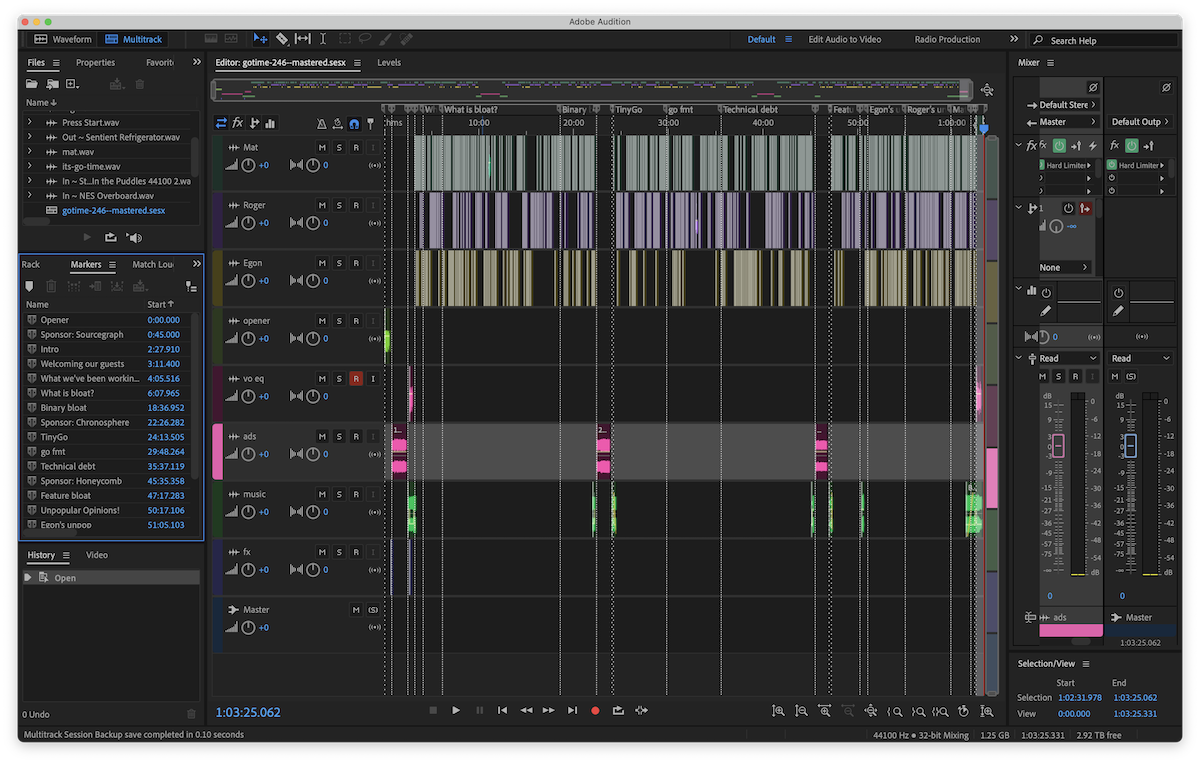Disarm record on vo eq track
Image resolution: width=1200 pixels, height=763 pixels.
tap(356, 379)
